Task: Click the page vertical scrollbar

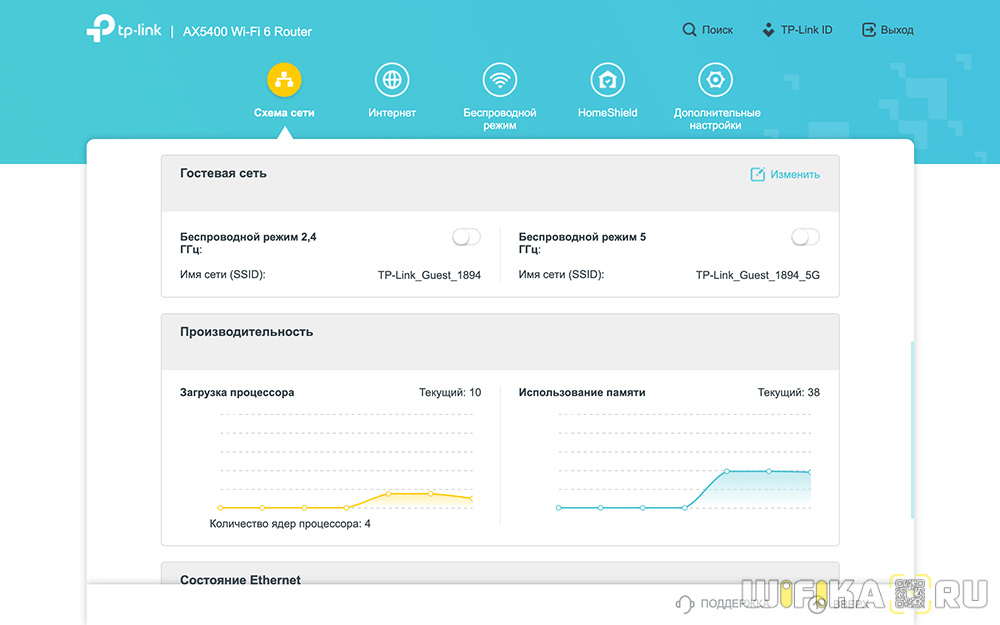Action: [x=911, y=430]
